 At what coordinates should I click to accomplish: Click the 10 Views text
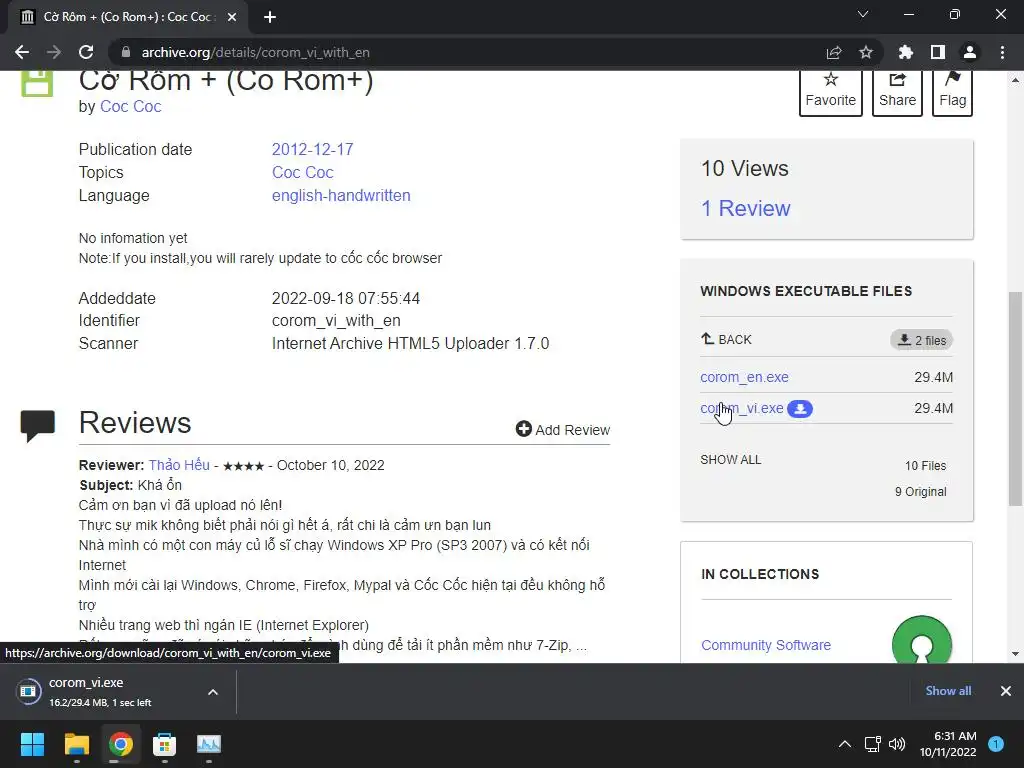tap(744, 168)
